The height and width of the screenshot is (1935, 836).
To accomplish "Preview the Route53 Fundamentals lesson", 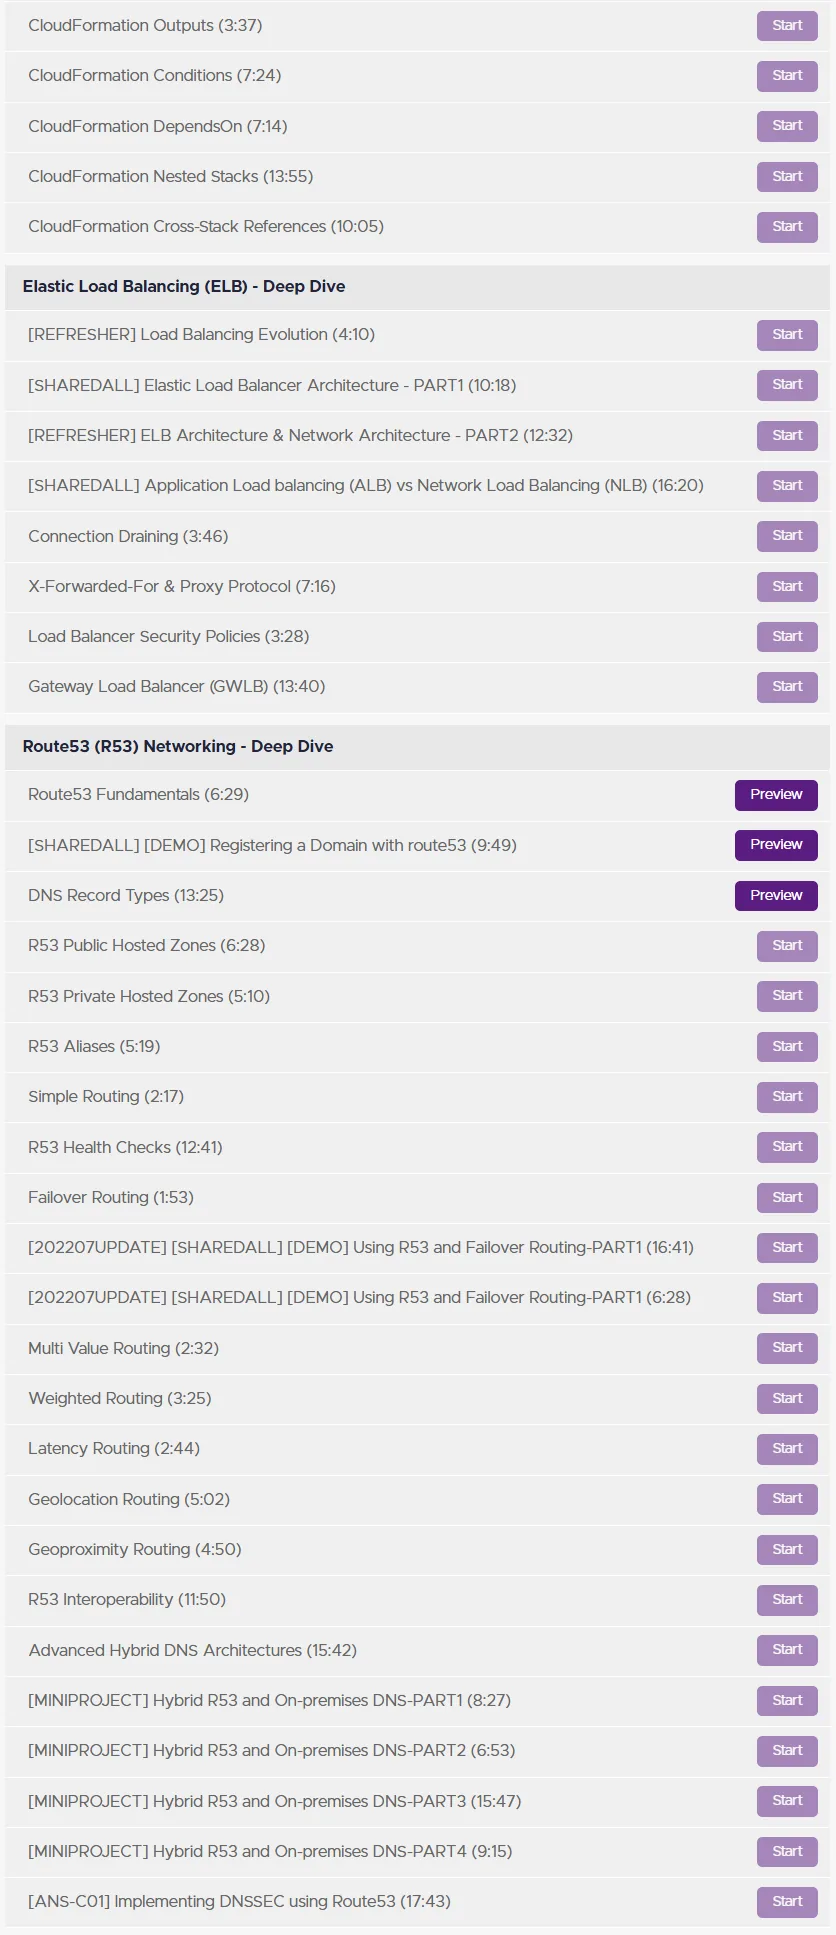I will pos(776,795).
